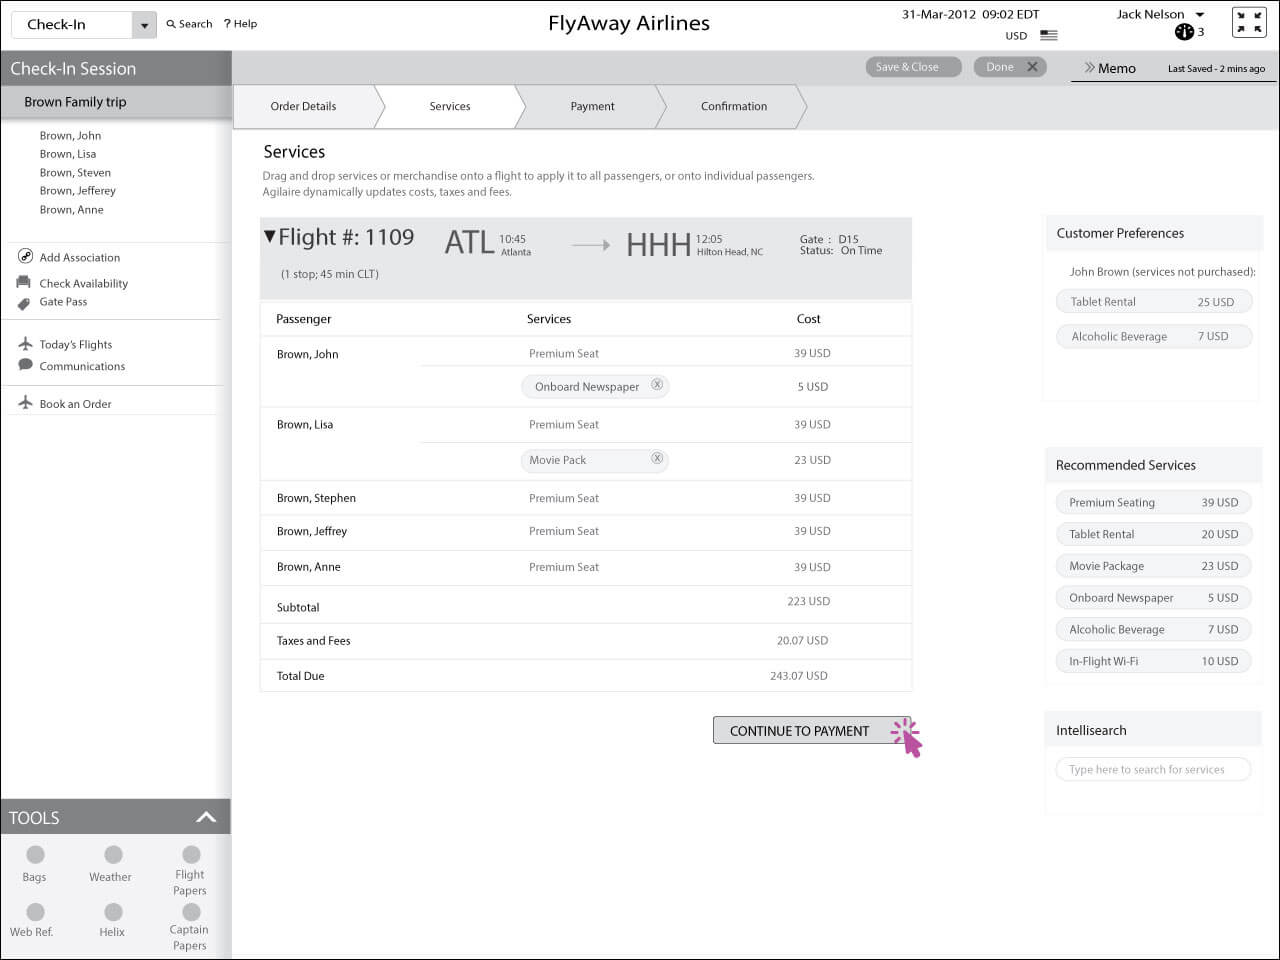Select the In-Flight Wi-Fi recommended service
1280x960 pixels.
1153,660
